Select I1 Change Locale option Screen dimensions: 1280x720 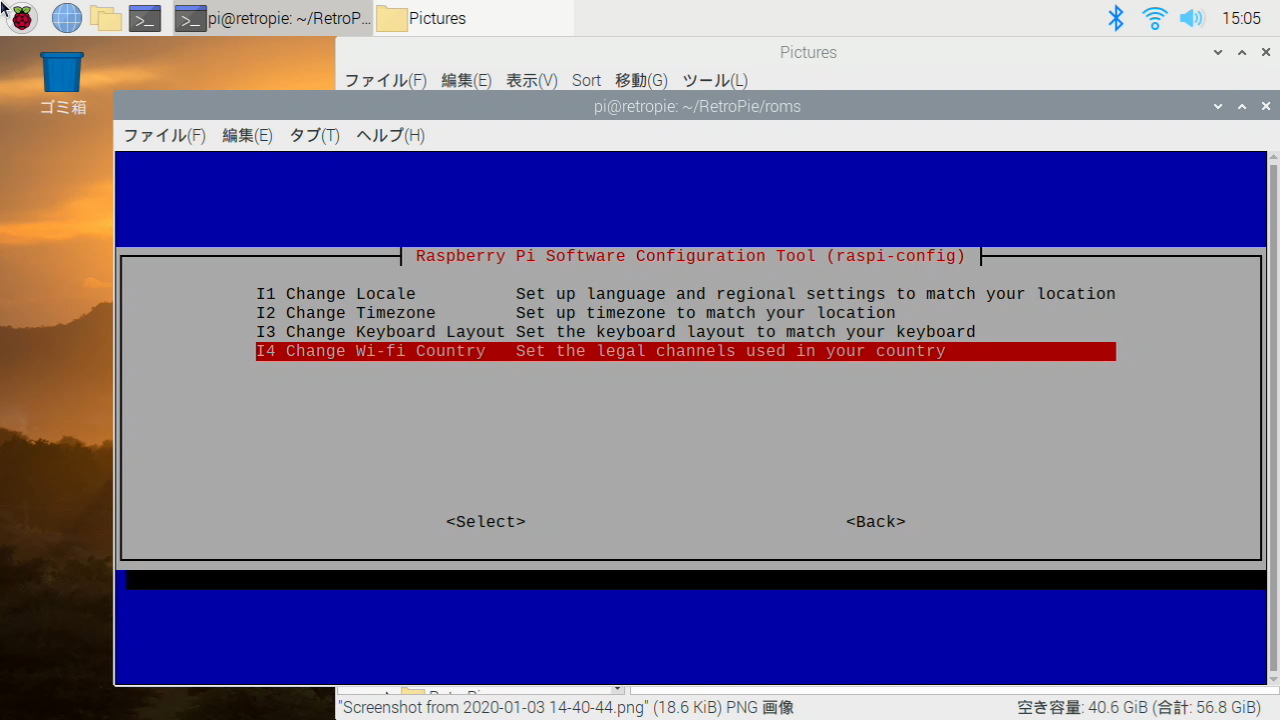(686, 294)
